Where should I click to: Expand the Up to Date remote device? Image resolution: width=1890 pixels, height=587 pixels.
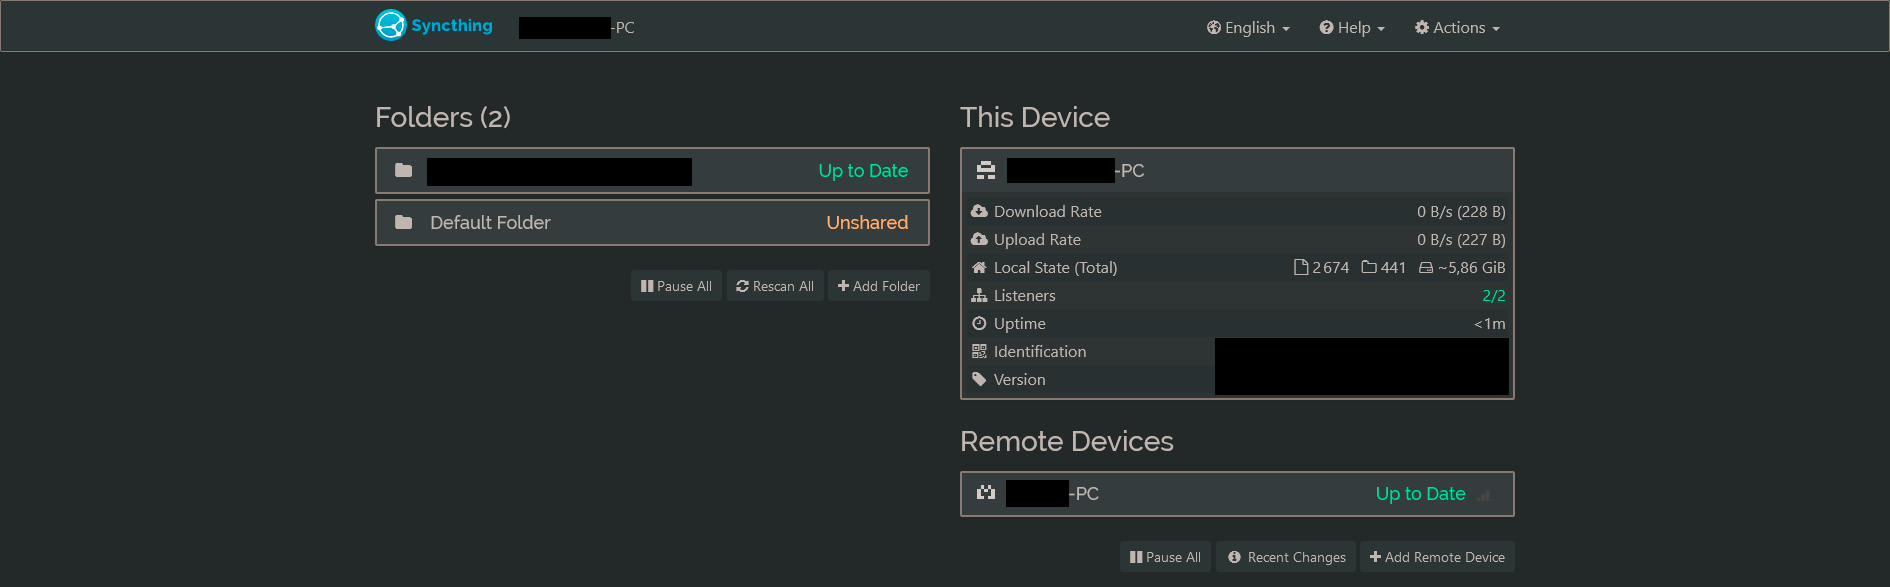[1237, 493]
